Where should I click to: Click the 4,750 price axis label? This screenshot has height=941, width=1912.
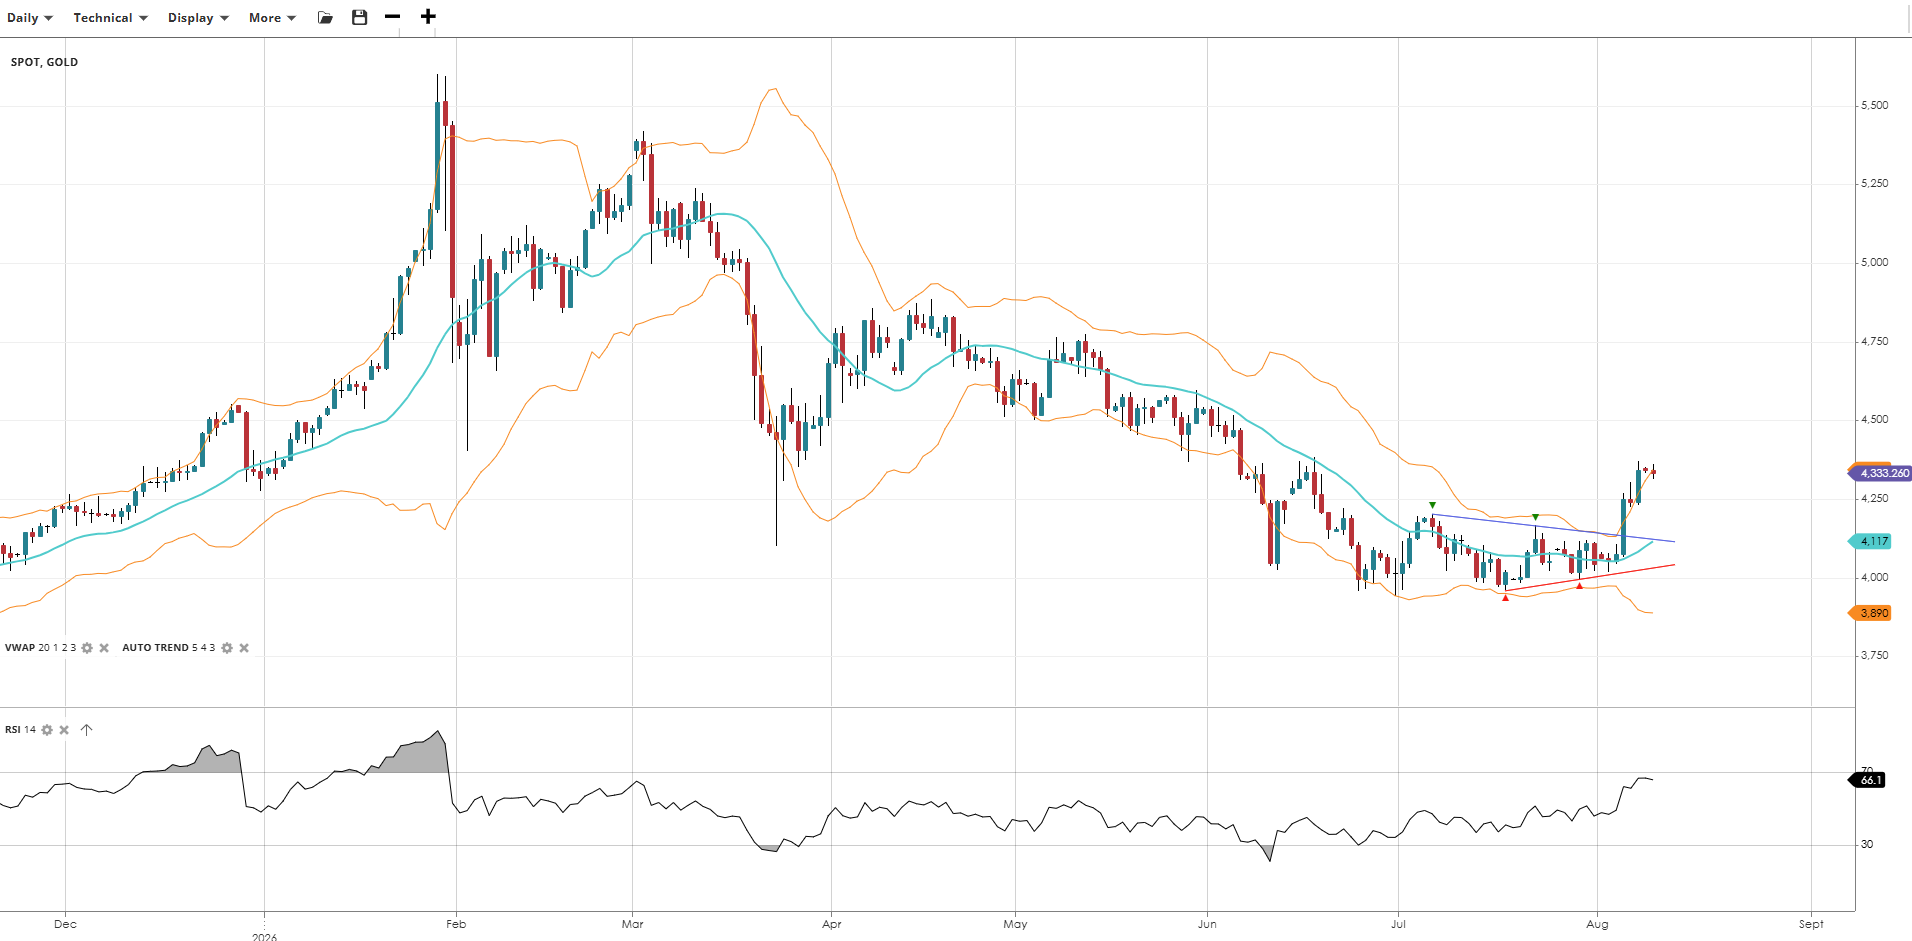[x=1875, y=341]
